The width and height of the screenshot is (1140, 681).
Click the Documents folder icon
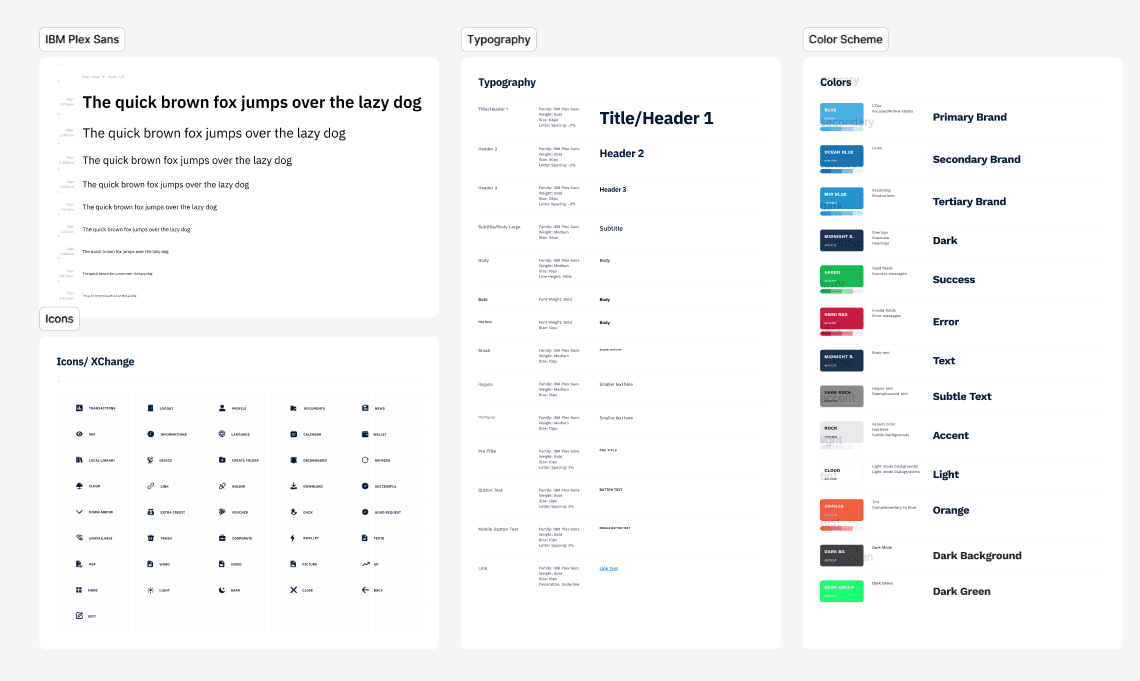293,408
